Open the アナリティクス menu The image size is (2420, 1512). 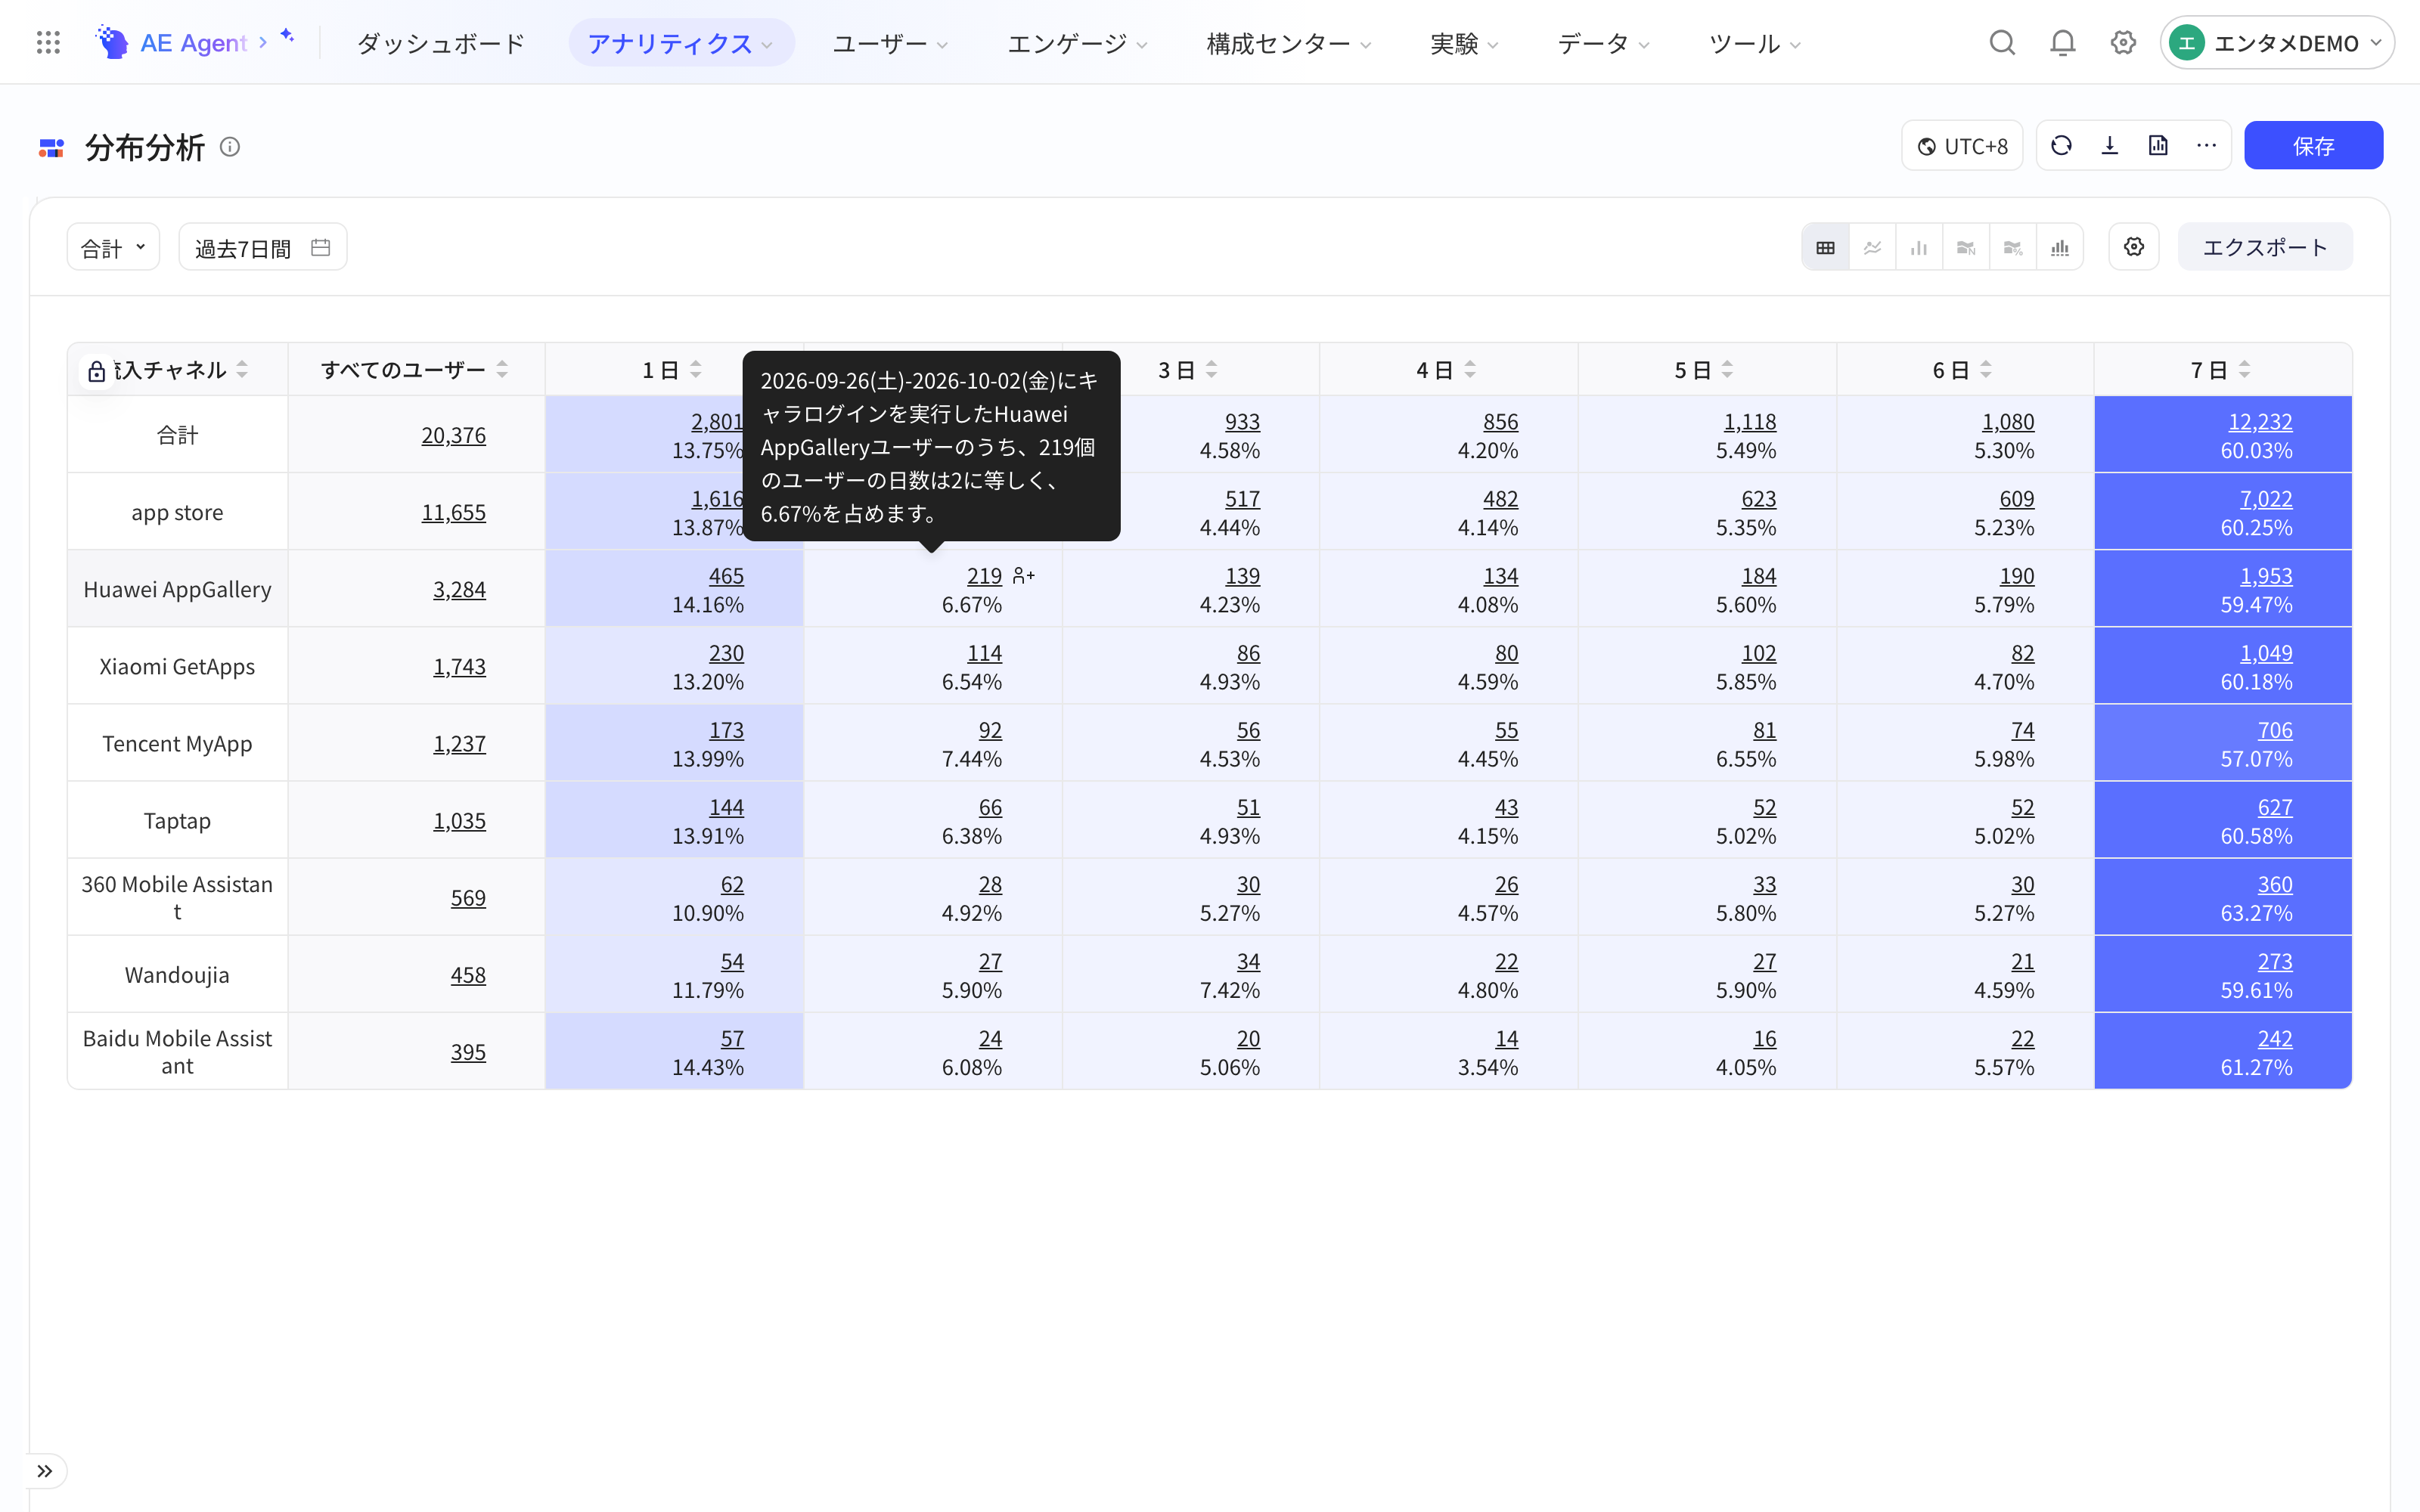(x=681, y=43)
